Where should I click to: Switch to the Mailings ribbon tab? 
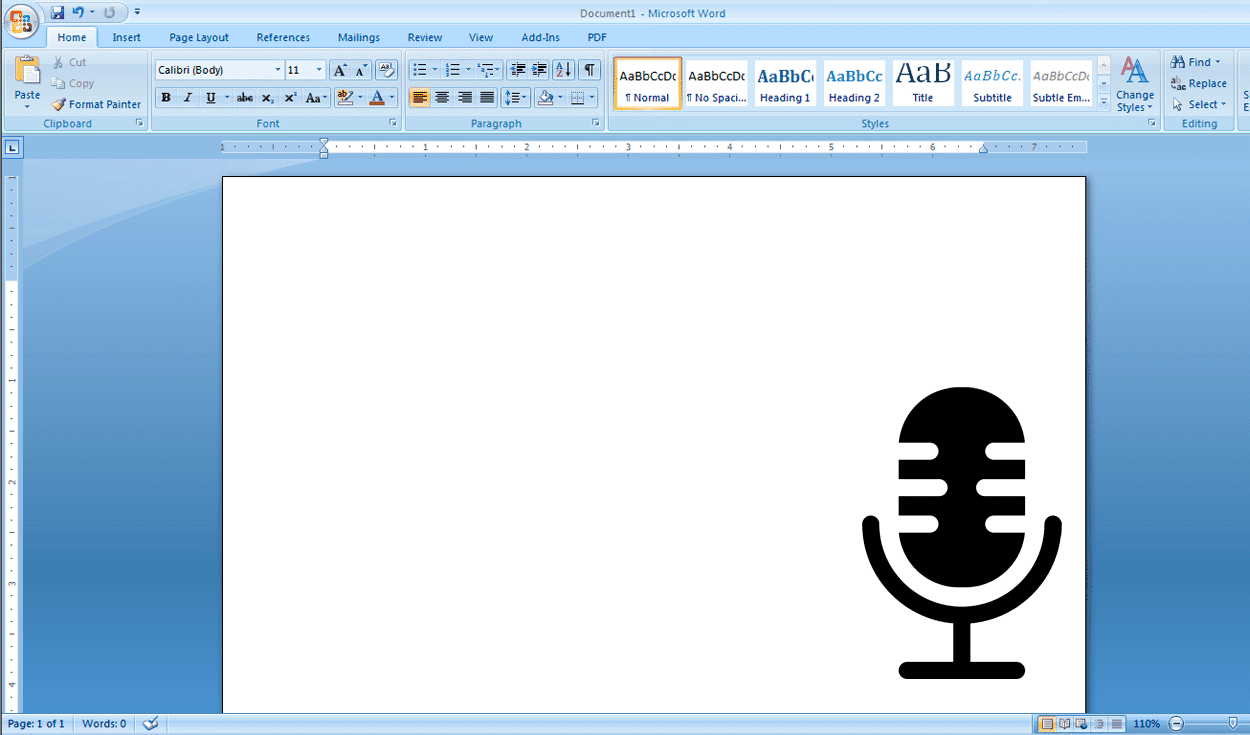[358, 37]
